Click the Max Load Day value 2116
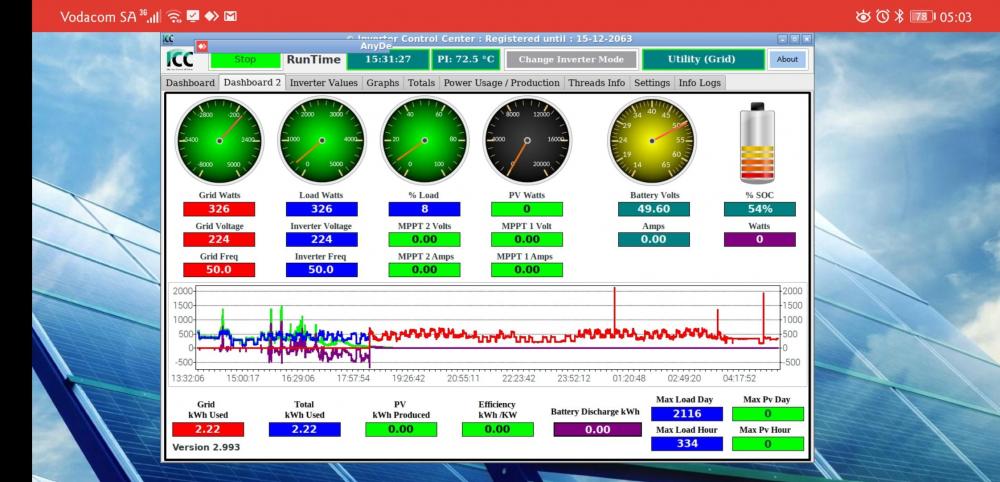The height and width of the screenshot is (482, 1000). pyautogui.click(x=687, y=414)
